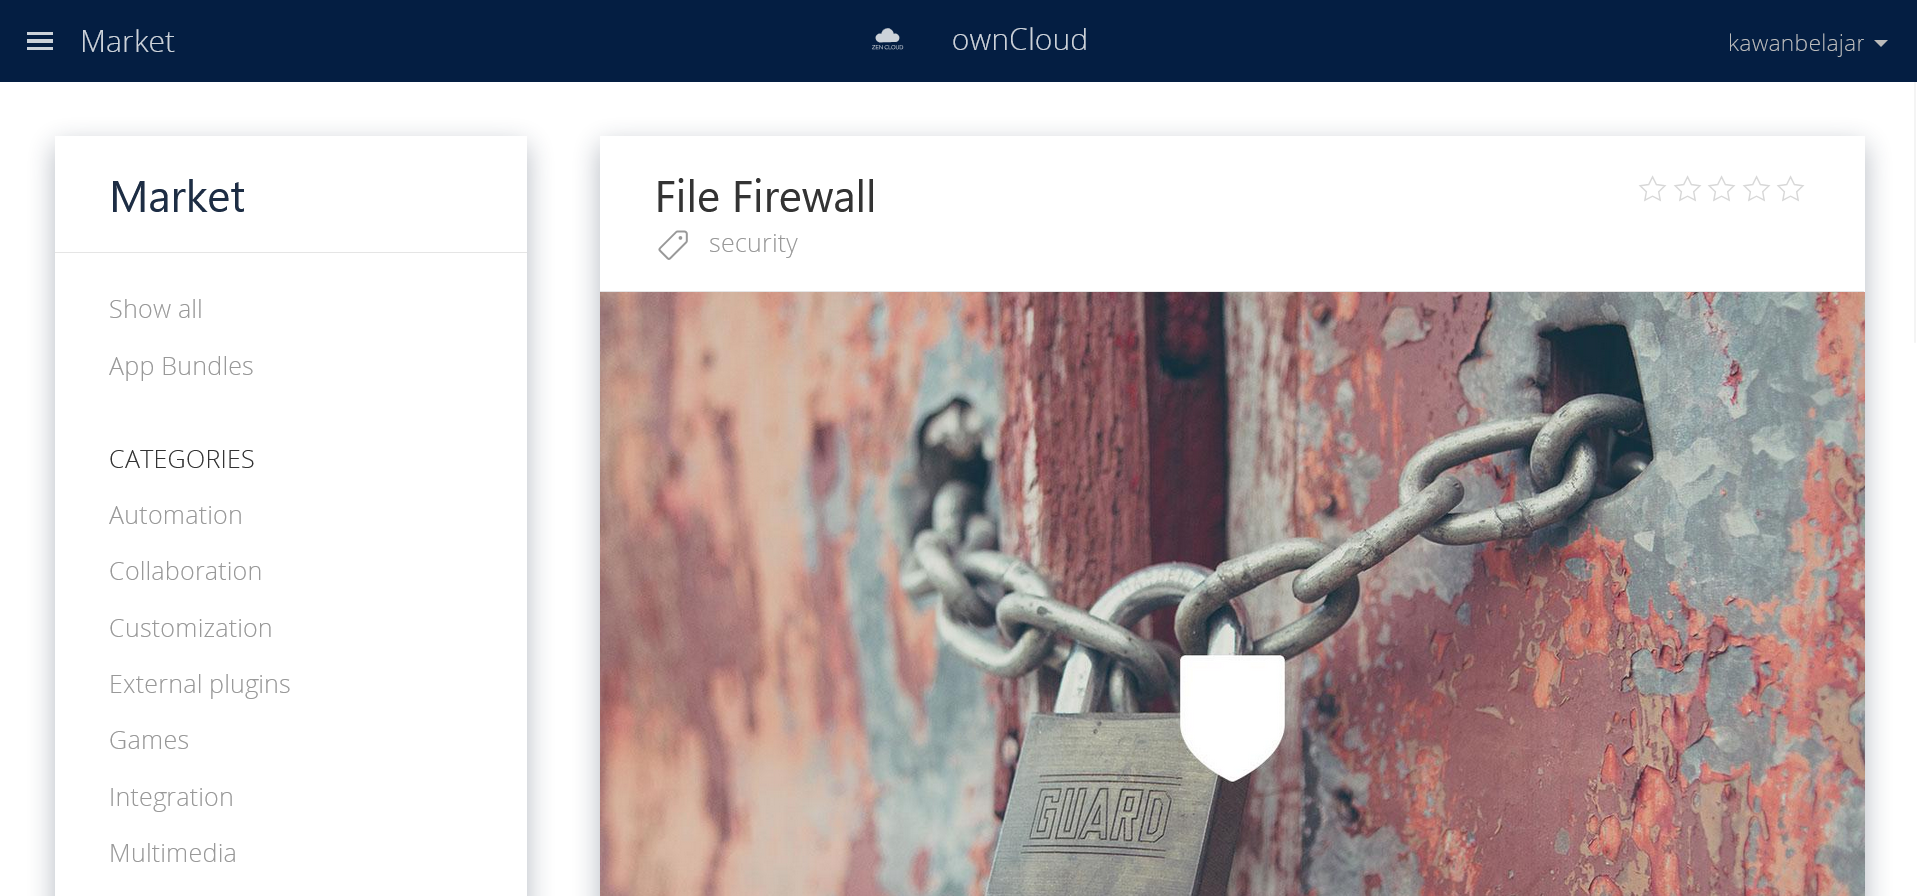Open the Integration category
Image resolution: width=1918 pixels, height=896 pixels.
[171, 797]
